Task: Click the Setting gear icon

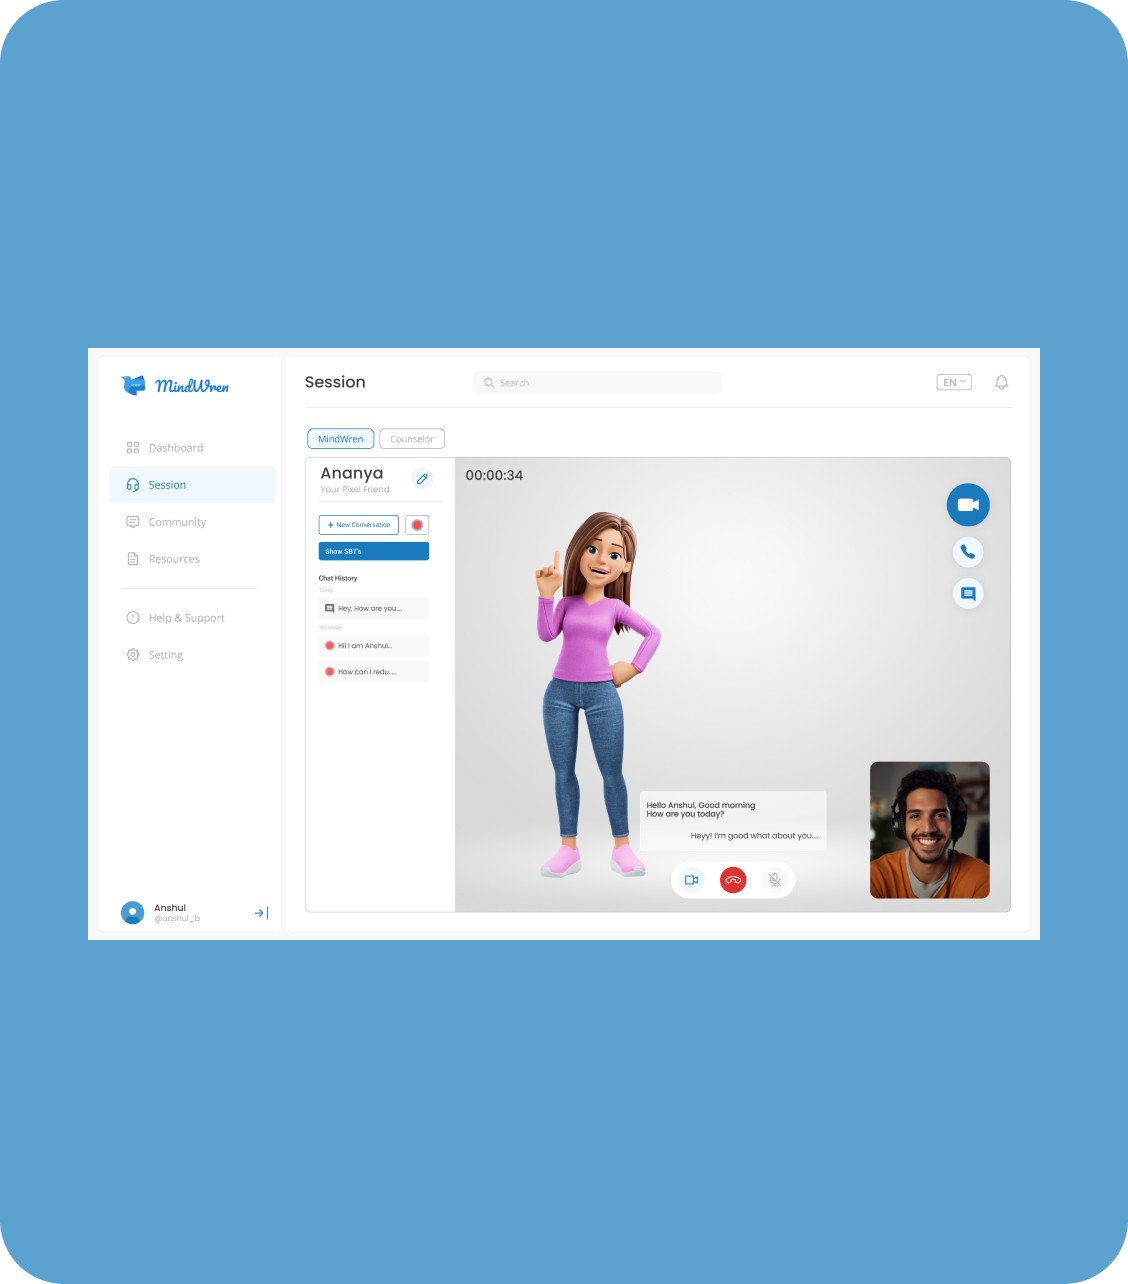Action: (x=133, y=655)
